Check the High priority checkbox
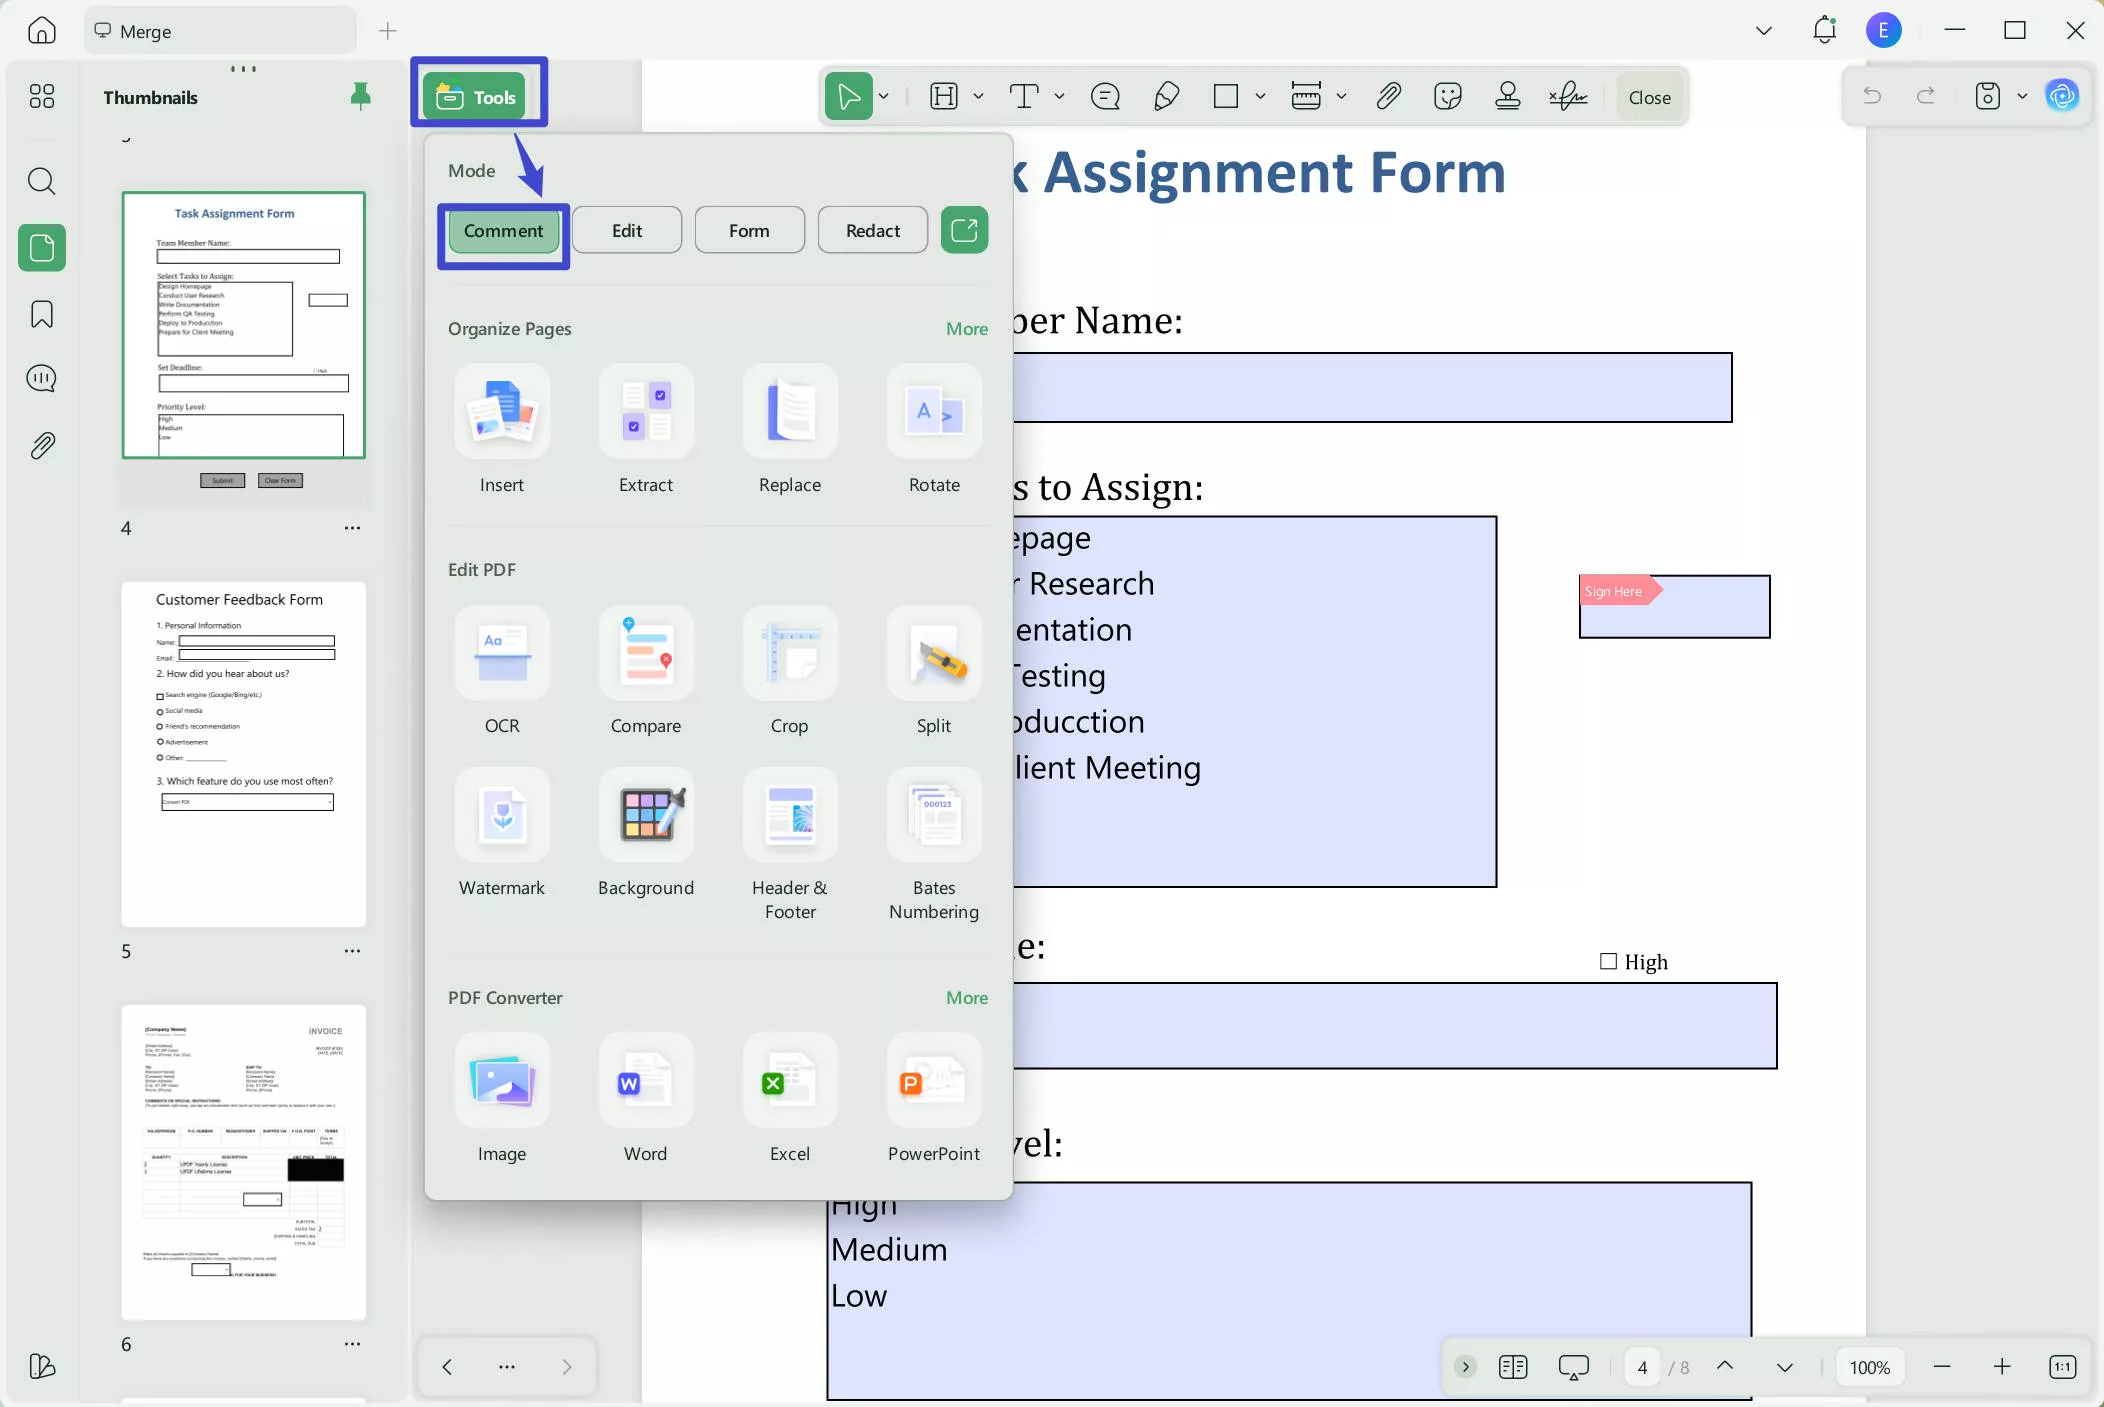 1607,961
